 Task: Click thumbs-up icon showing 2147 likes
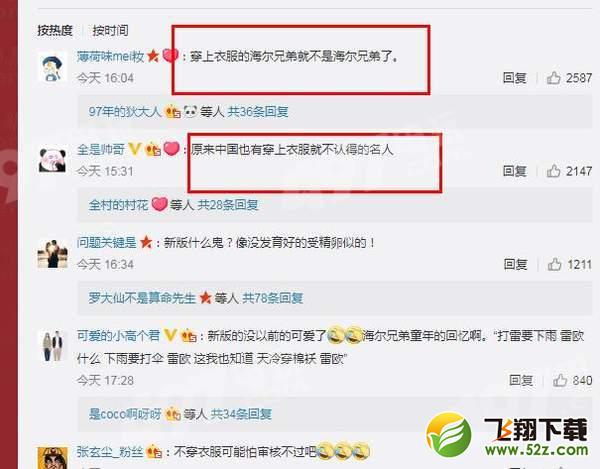pos(553,171)
